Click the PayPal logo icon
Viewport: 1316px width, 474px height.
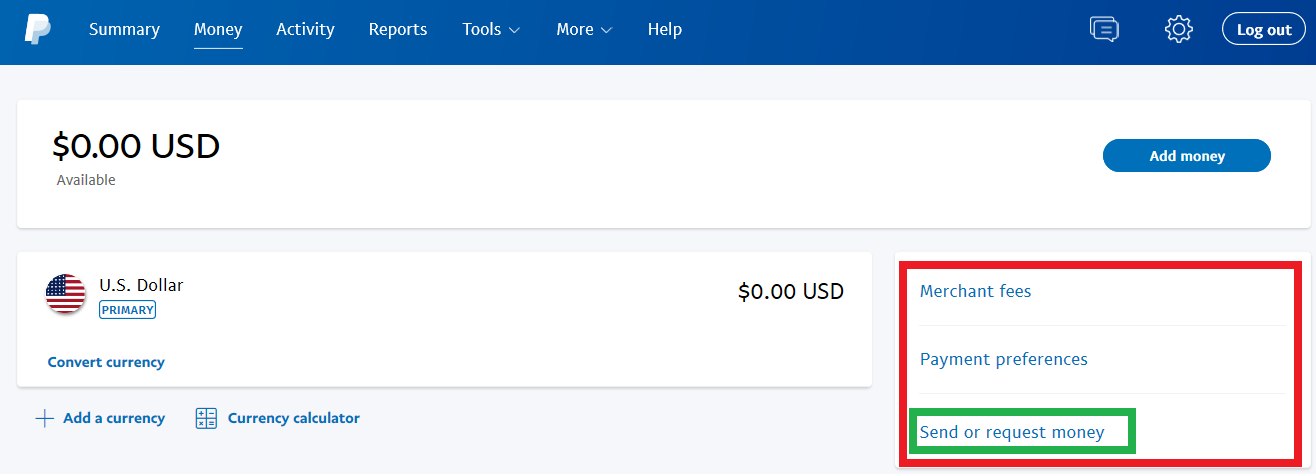[x=38, y=29]
